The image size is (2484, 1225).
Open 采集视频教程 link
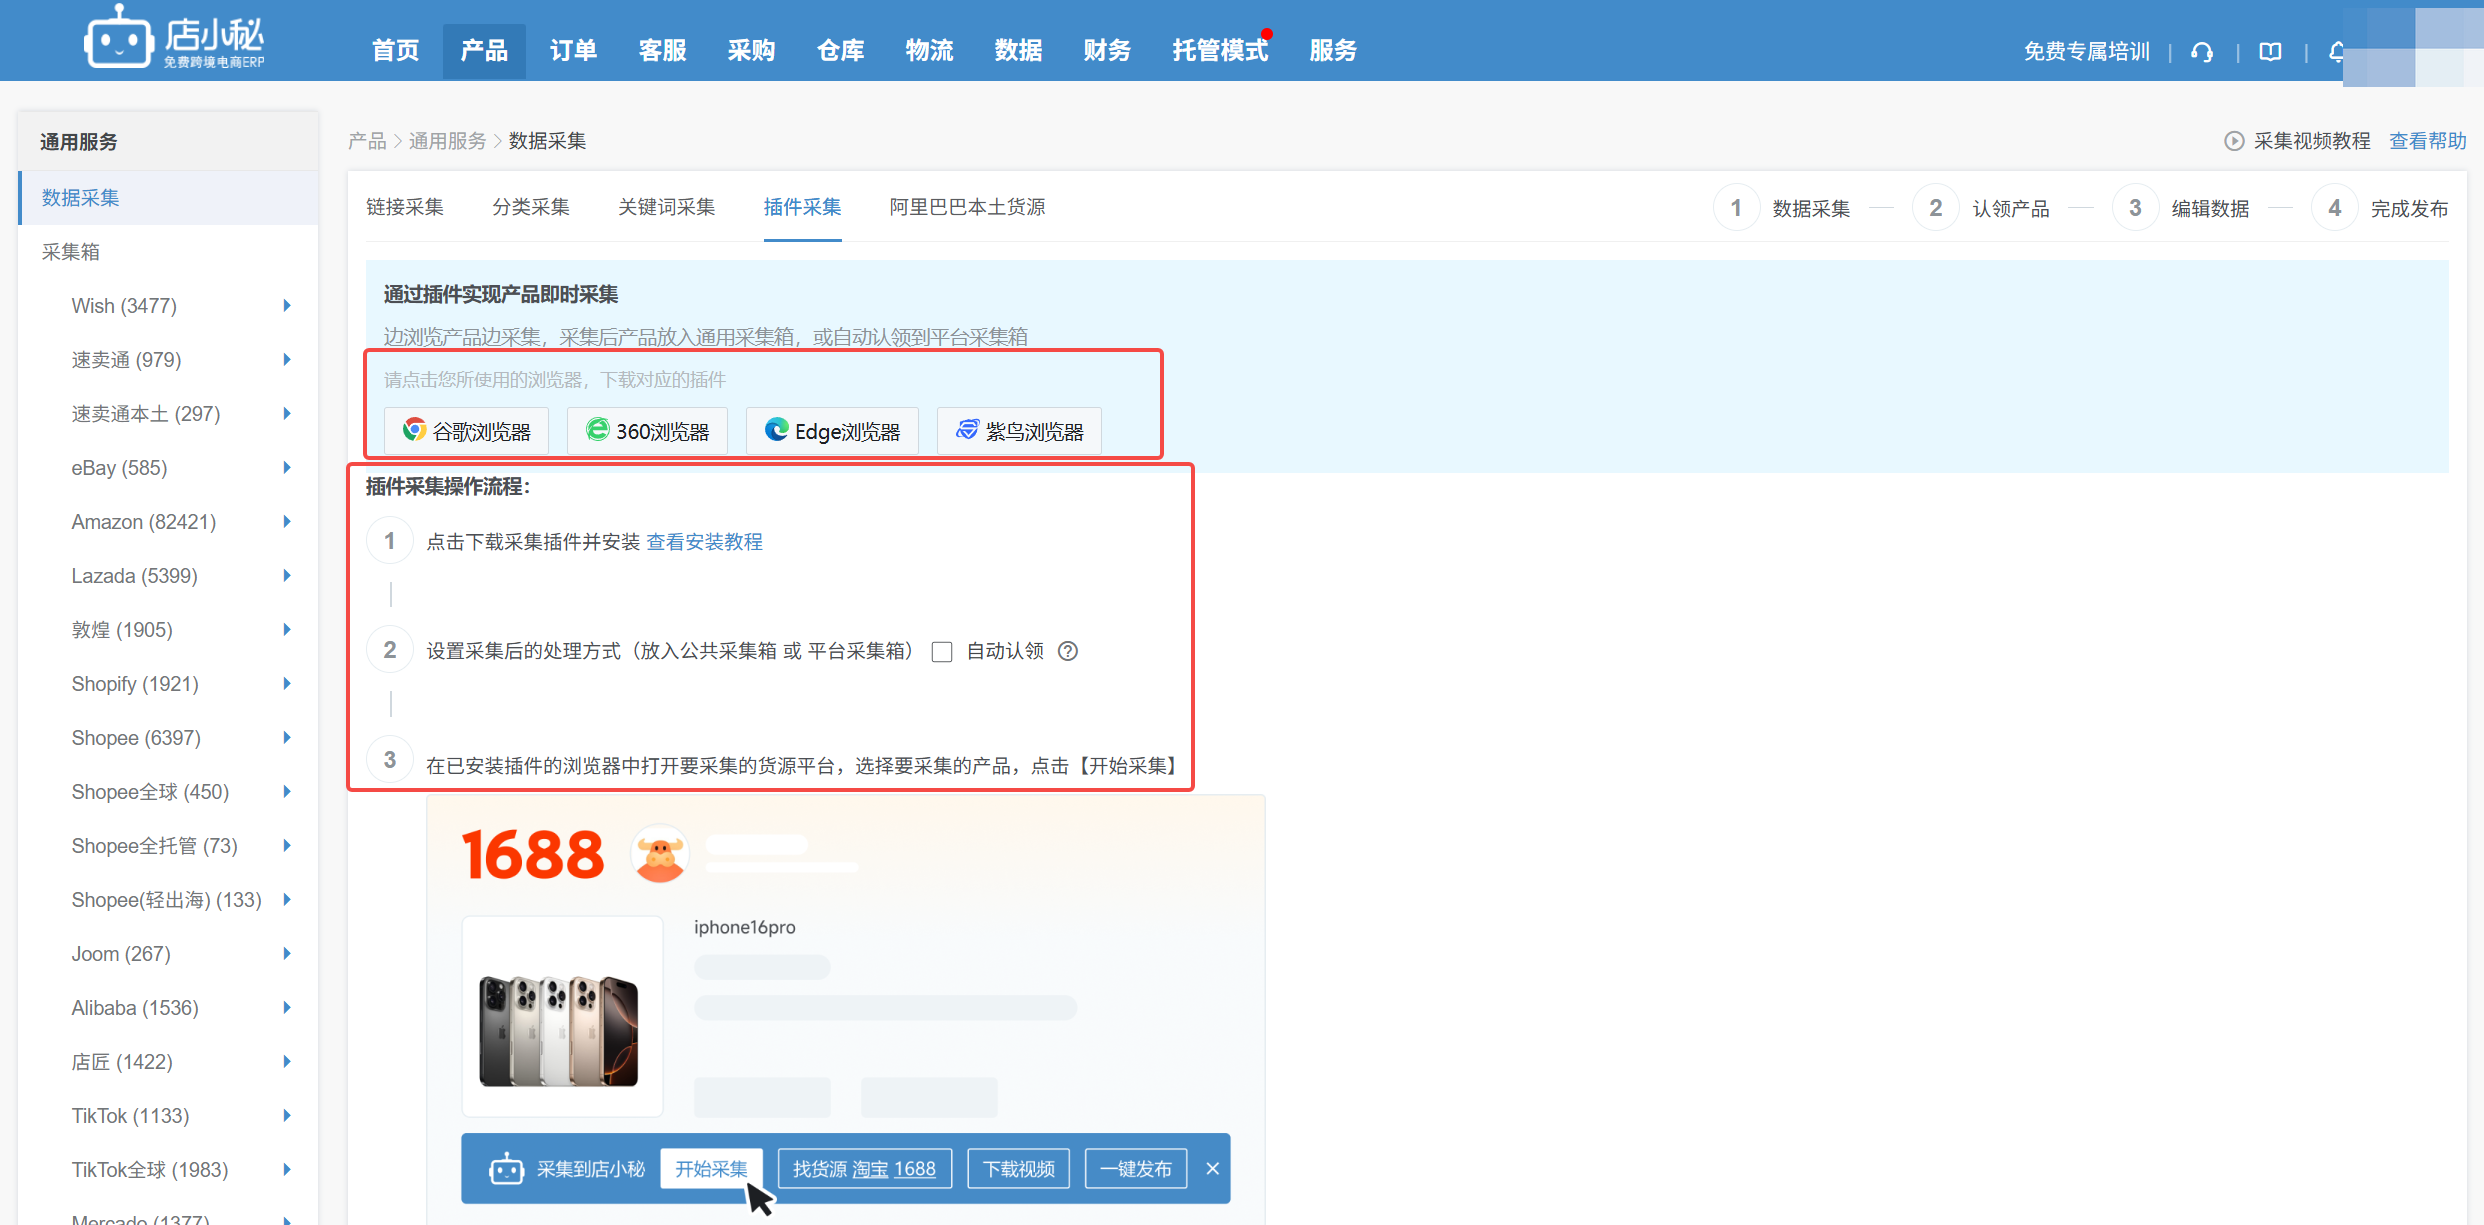tap(2312, 141)
